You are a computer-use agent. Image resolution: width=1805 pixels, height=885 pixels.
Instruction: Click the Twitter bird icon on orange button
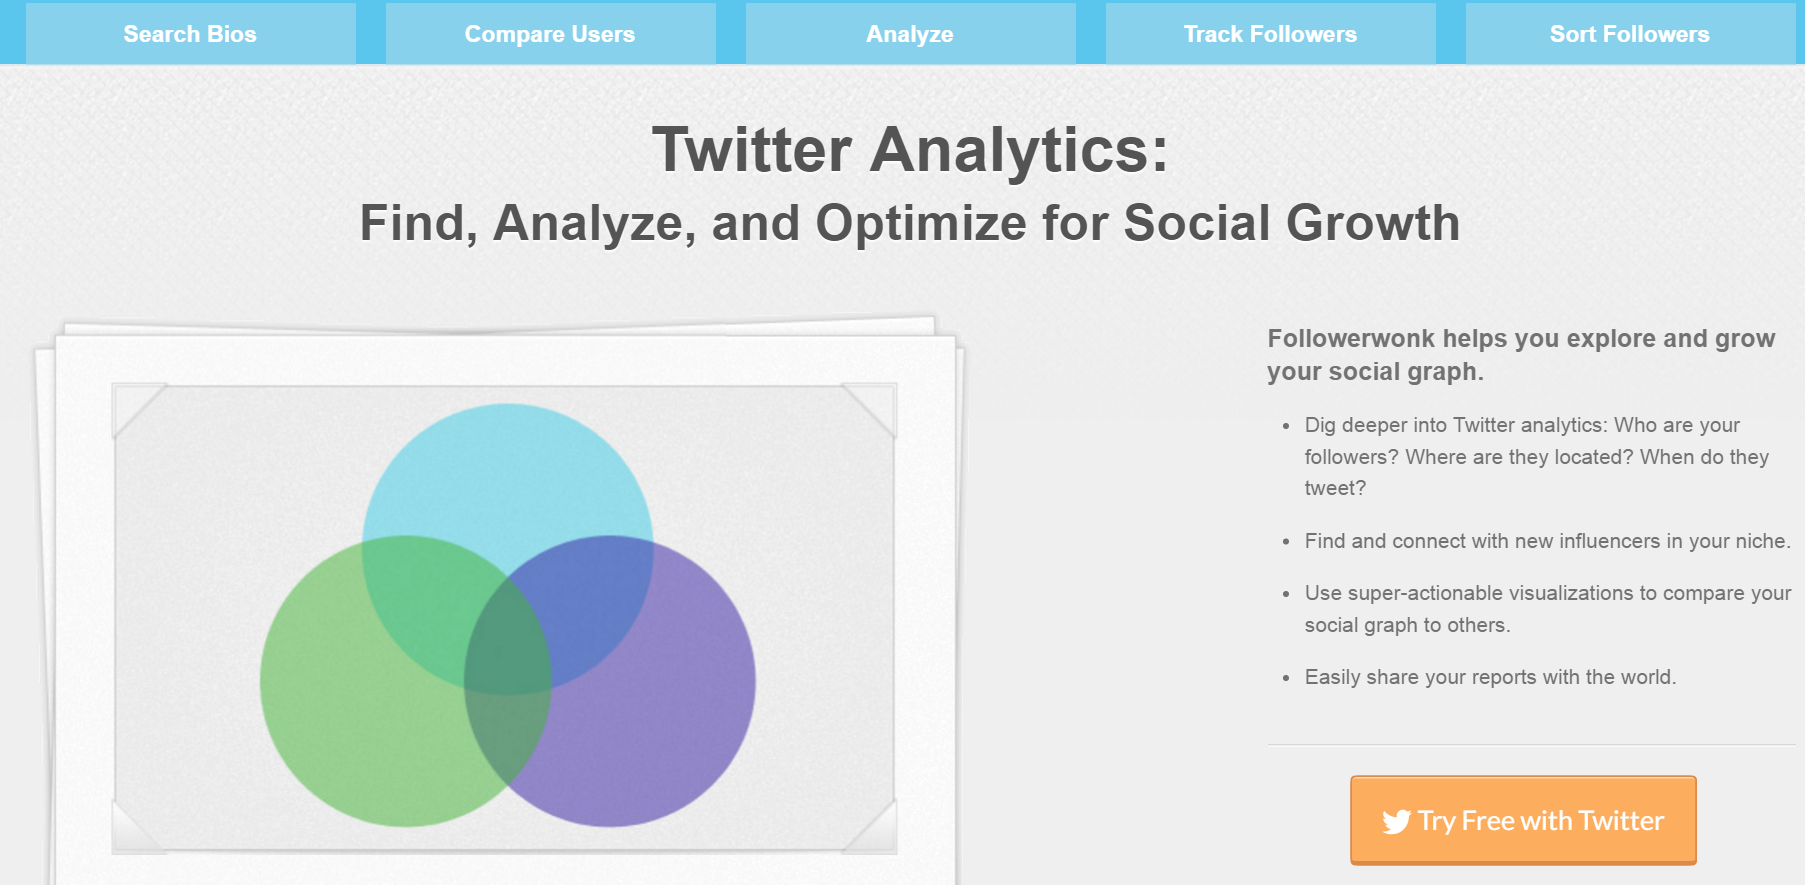(1396, 822)
